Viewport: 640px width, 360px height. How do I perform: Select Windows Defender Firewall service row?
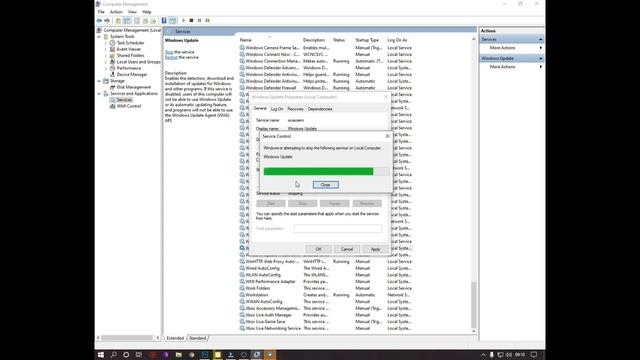(x=325, y=88)
